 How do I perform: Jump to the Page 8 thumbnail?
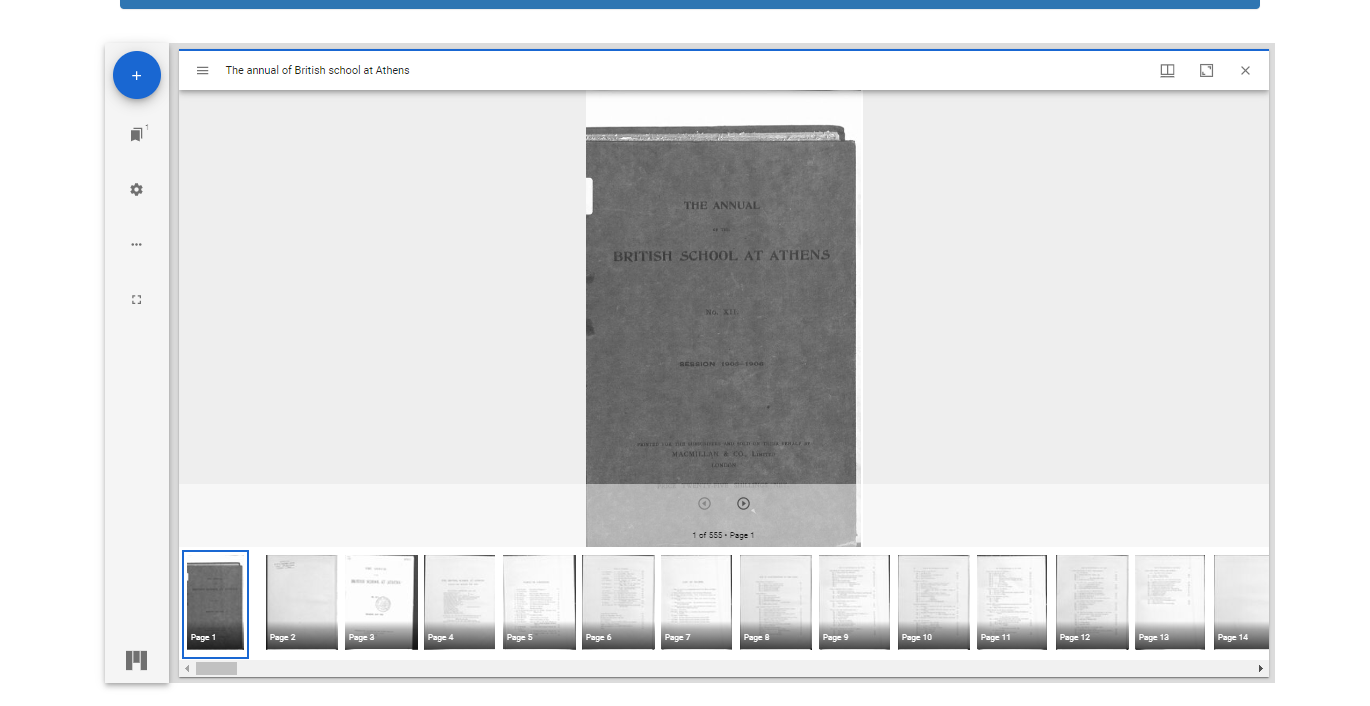point(776,603)
